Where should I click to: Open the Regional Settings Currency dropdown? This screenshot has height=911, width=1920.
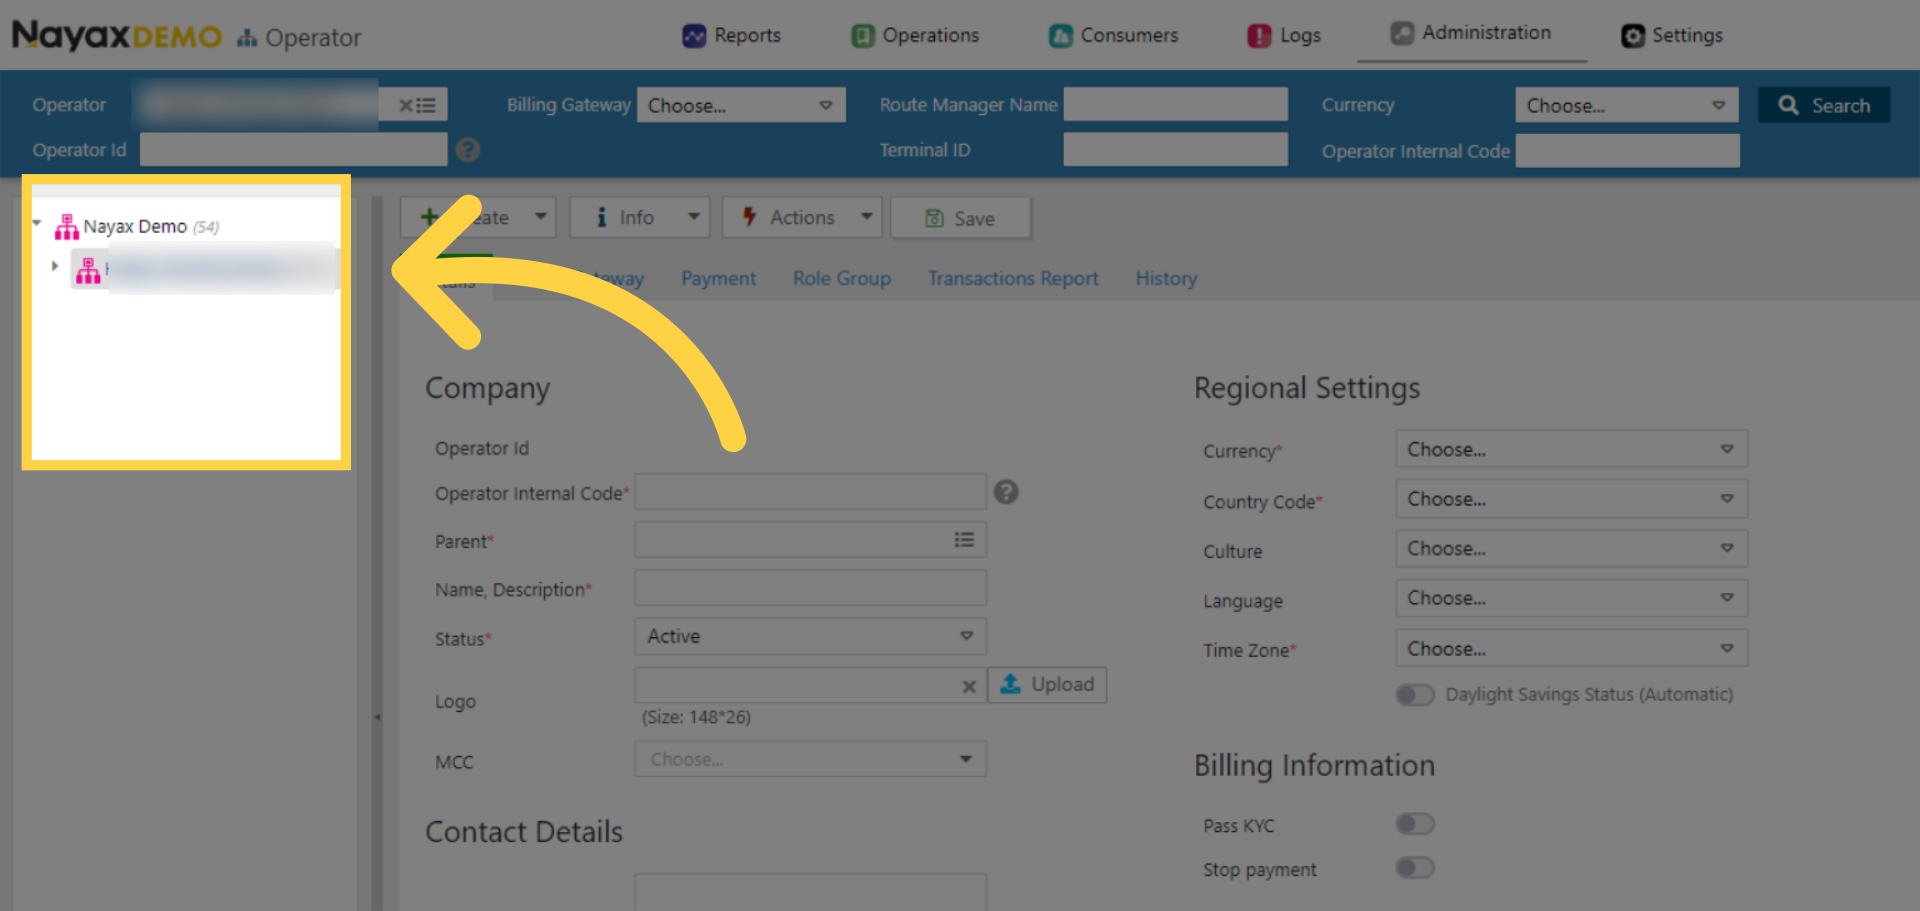tap(1571, 449)
